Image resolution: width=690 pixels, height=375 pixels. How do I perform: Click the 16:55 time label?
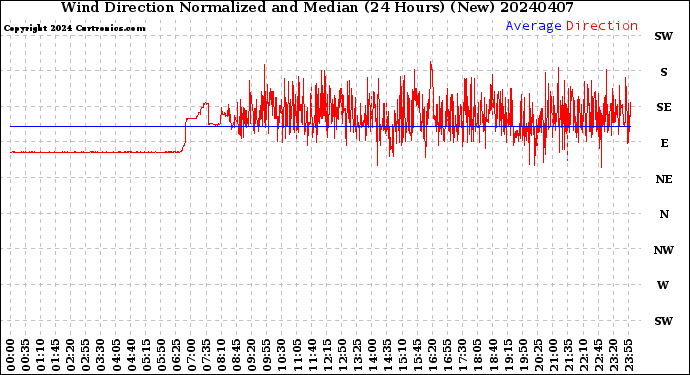[x=448, y=355]
